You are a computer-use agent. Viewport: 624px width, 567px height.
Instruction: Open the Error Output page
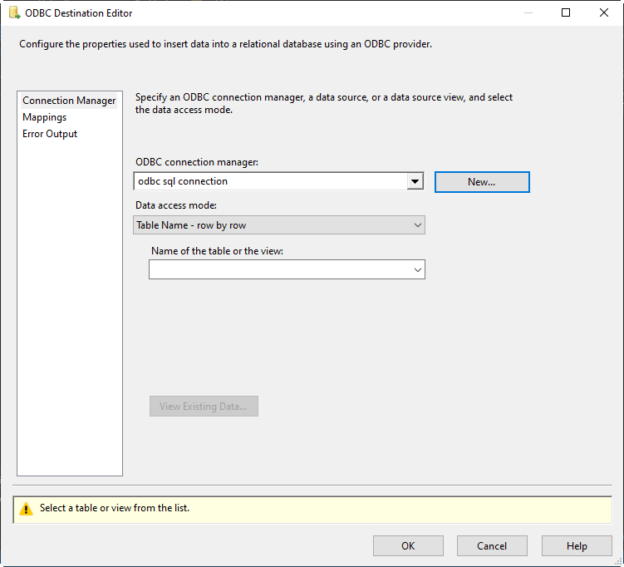50,134
